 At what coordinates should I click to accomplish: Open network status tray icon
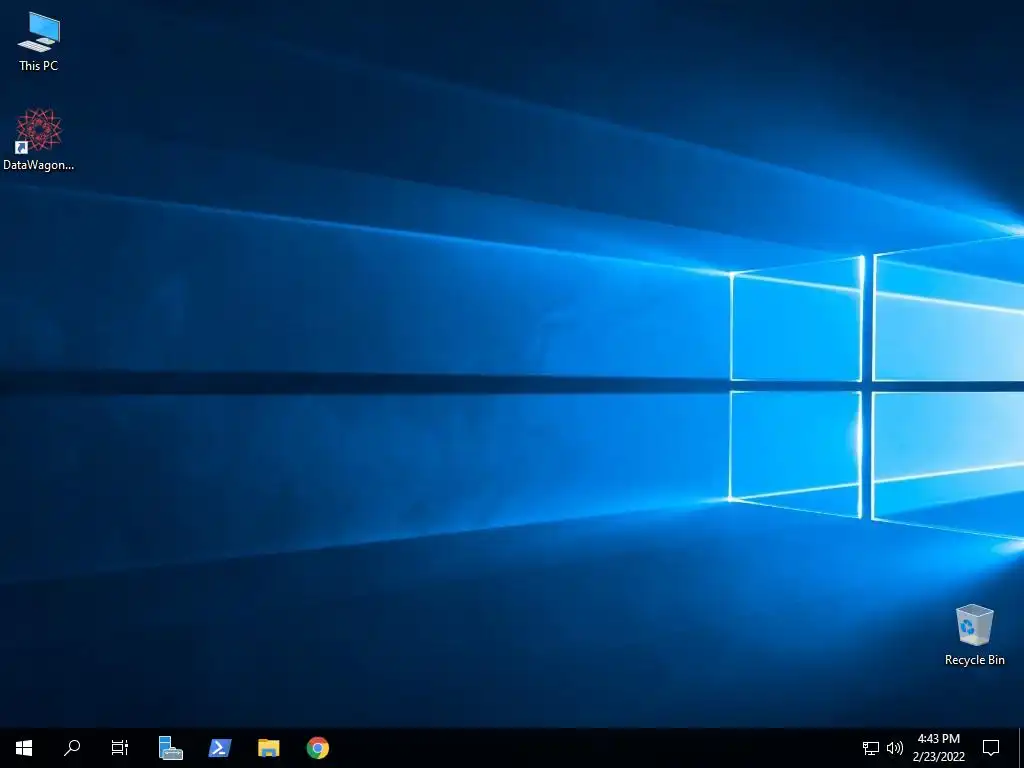[871, 748]
